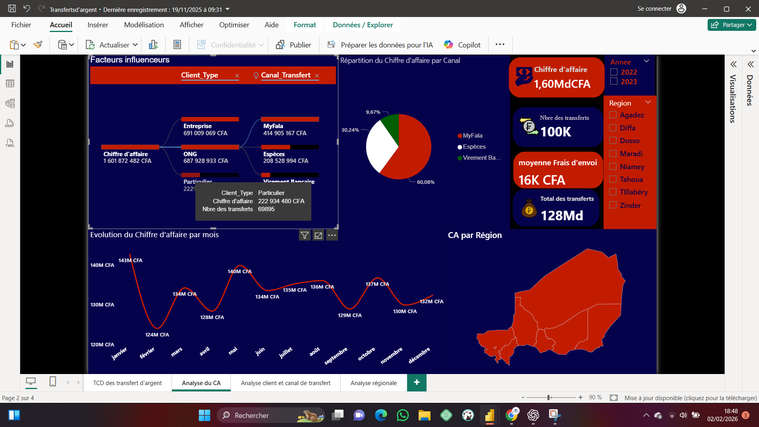The width and height of the screenshot is (759, 427).
Task: Click the get data table icon
Action: (62, 45)
